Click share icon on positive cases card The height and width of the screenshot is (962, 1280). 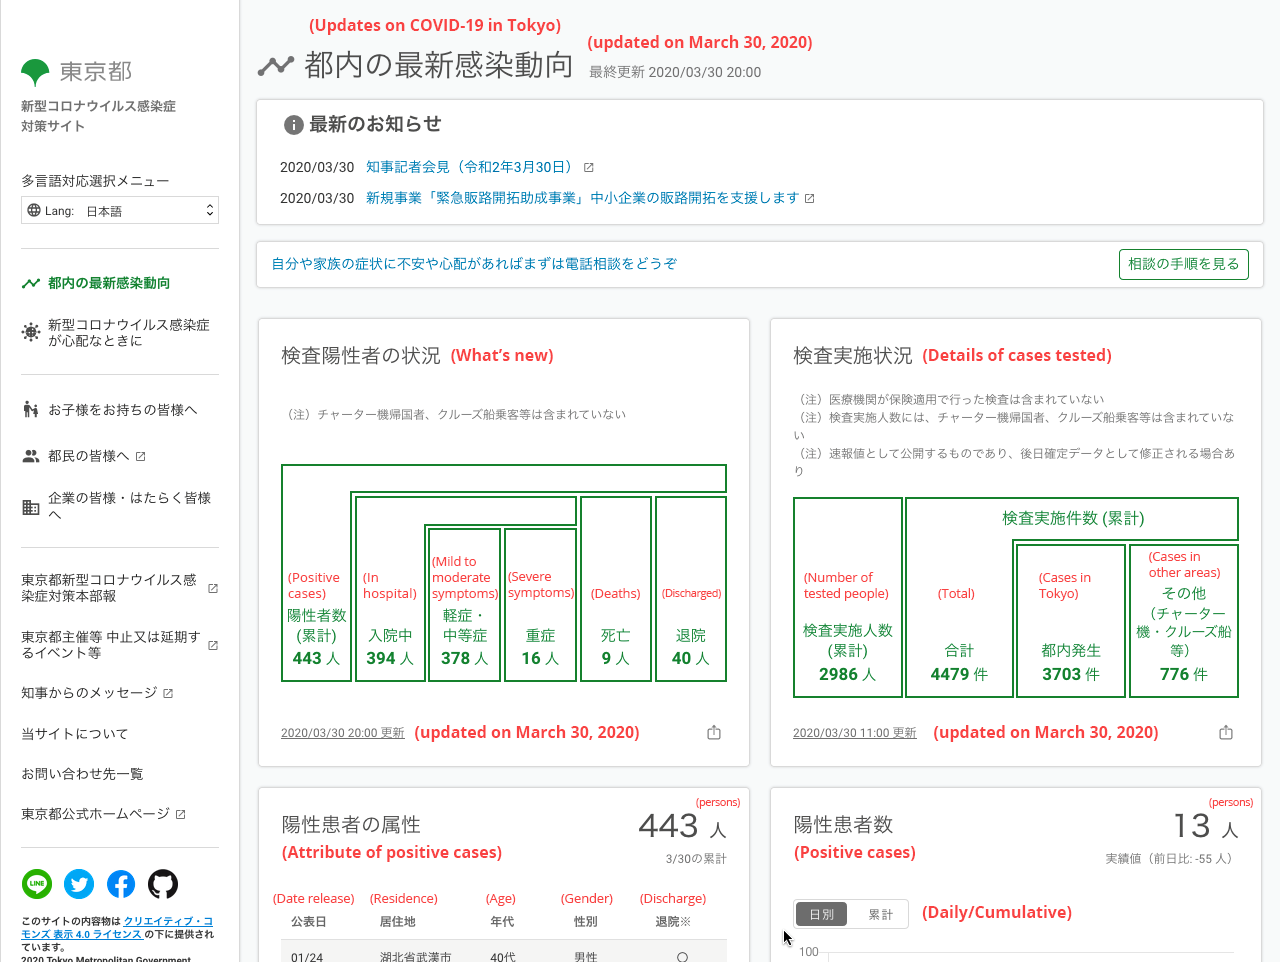tap(714, 733)
